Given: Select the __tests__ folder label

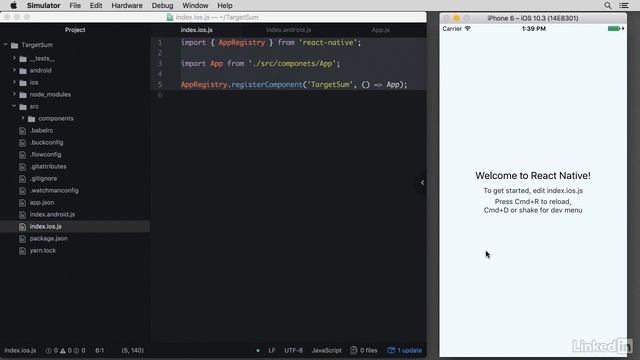Looking at the screenshot, I should click(x=42, y=58).
